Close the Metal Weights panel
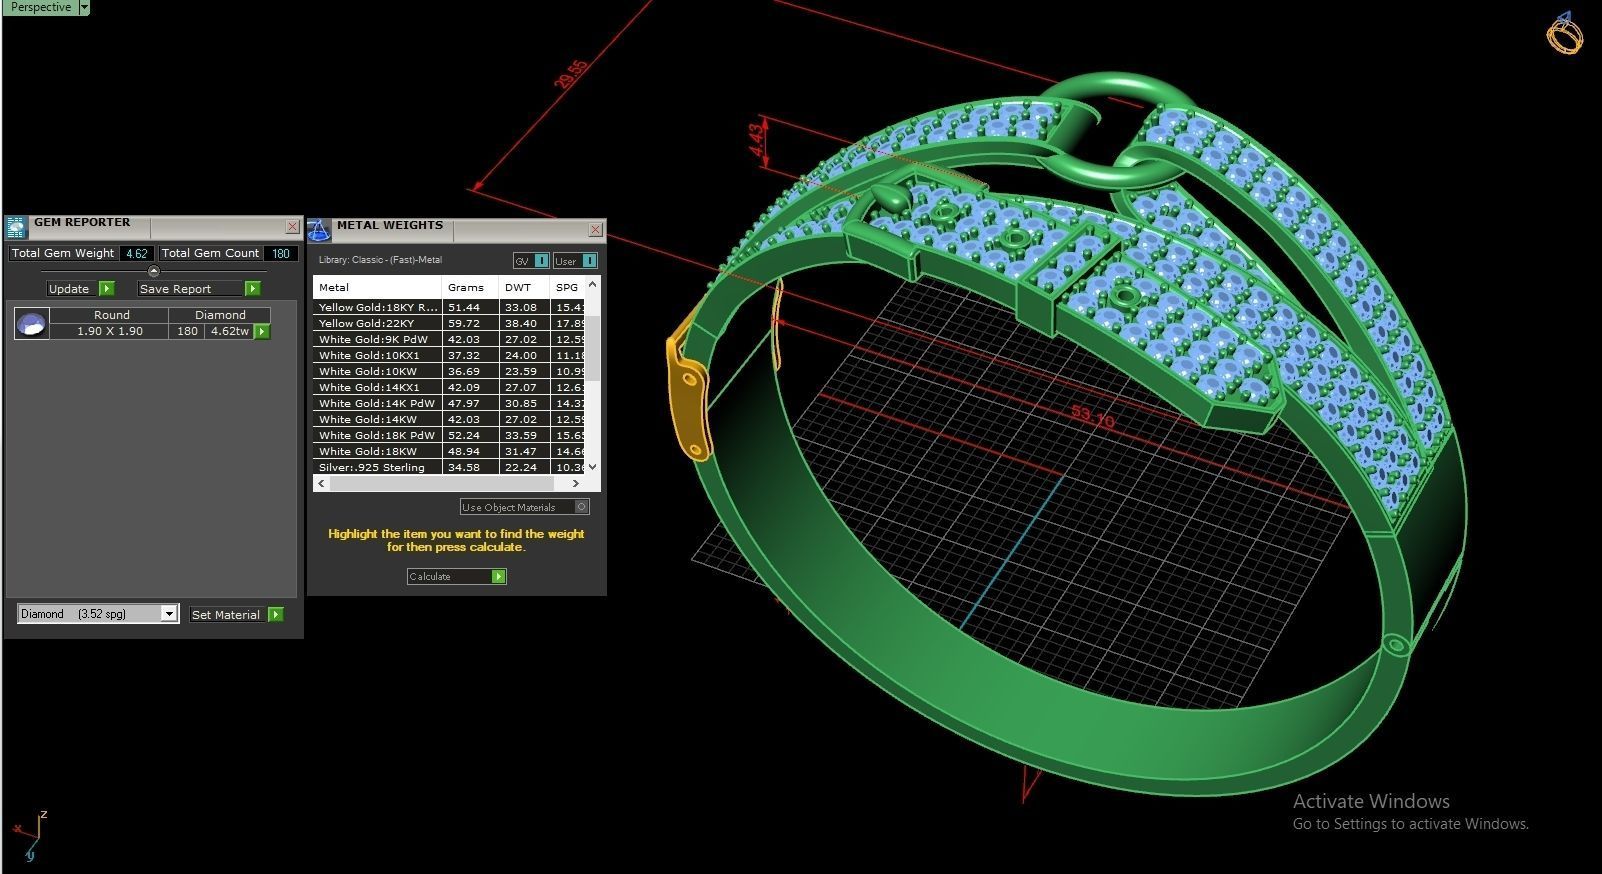This screenshot has height=874, width=1602. (595, 230)
